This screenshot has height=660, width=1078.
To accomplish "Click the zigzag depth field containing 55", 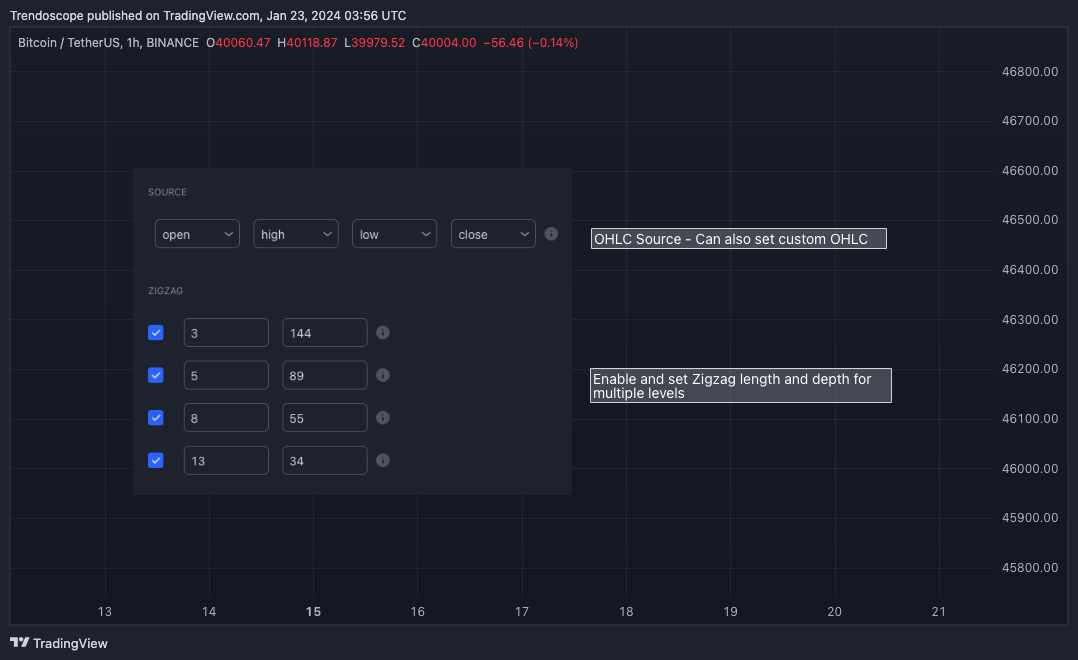I will tap(324, 418).
